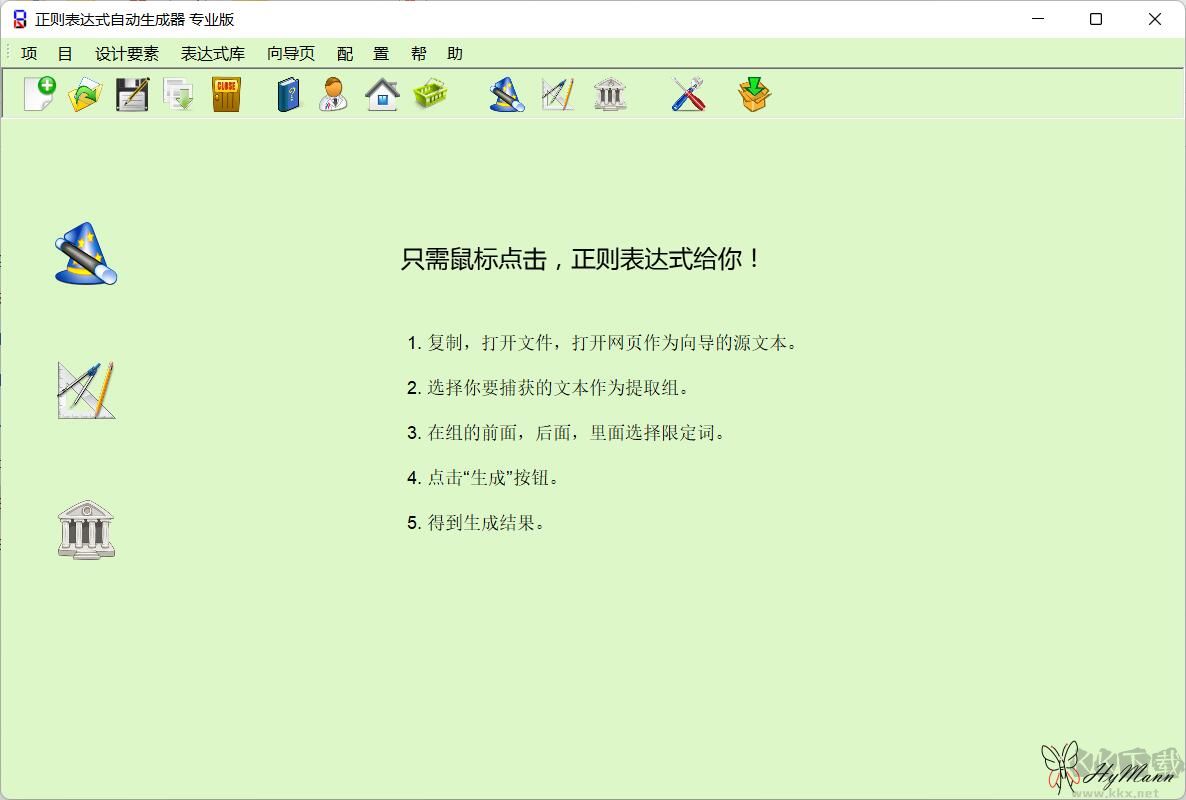
Task: Open the 表达式库 menu
Action: 212,53
